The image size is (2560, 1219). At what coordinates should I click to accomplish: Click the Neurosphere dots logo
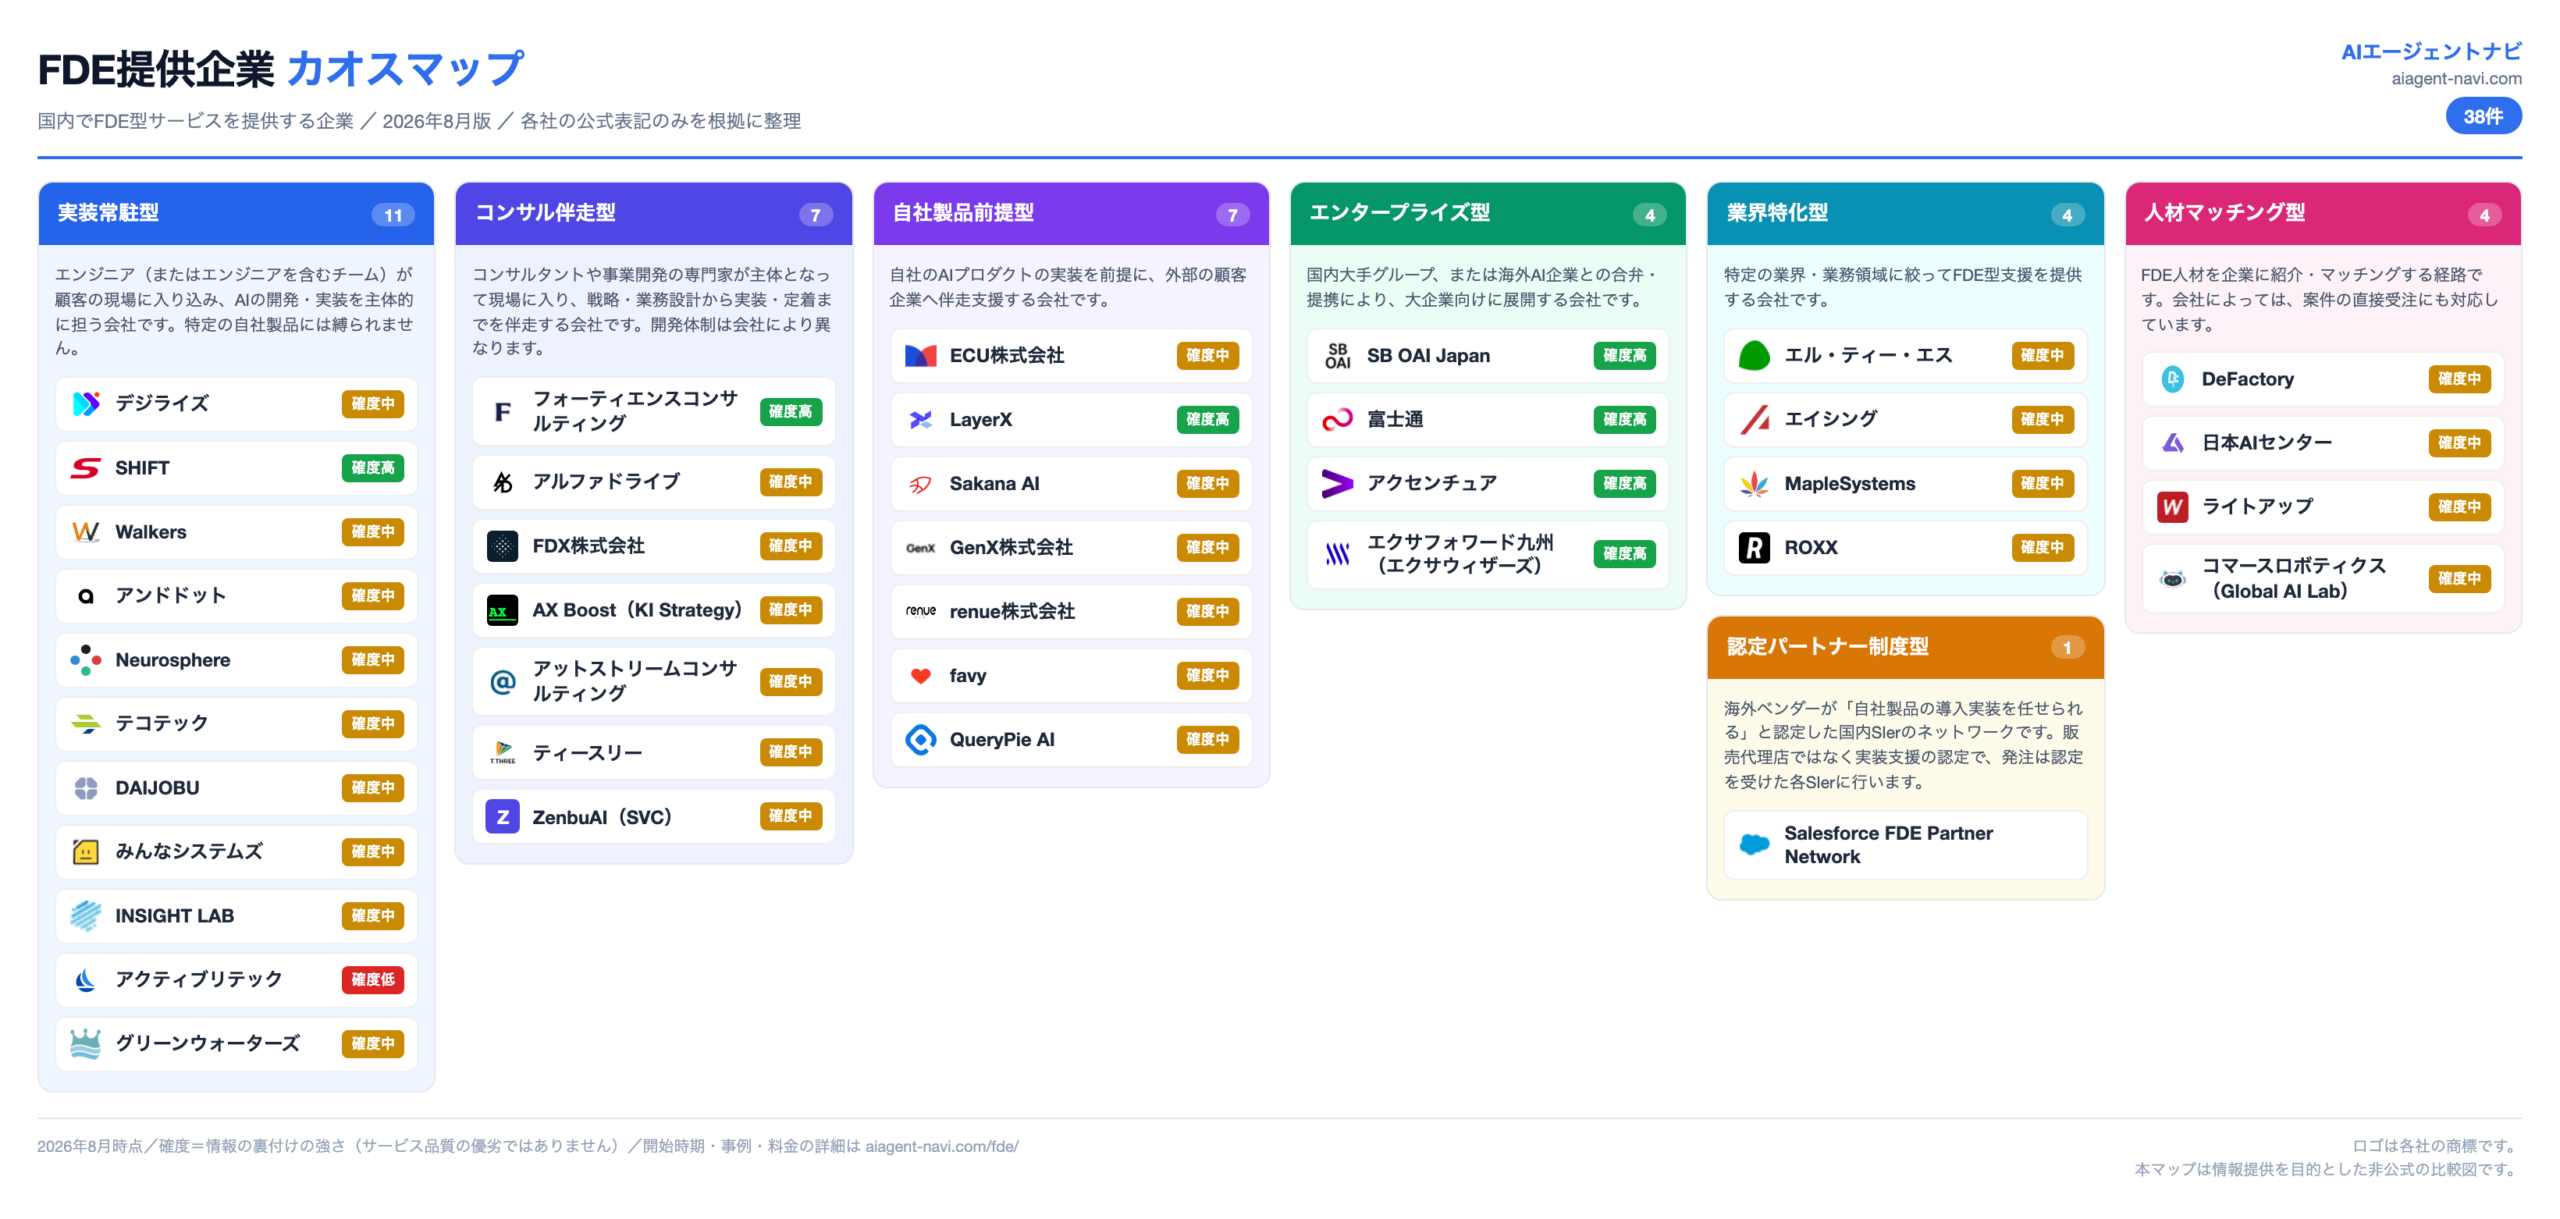coord(86,660)
